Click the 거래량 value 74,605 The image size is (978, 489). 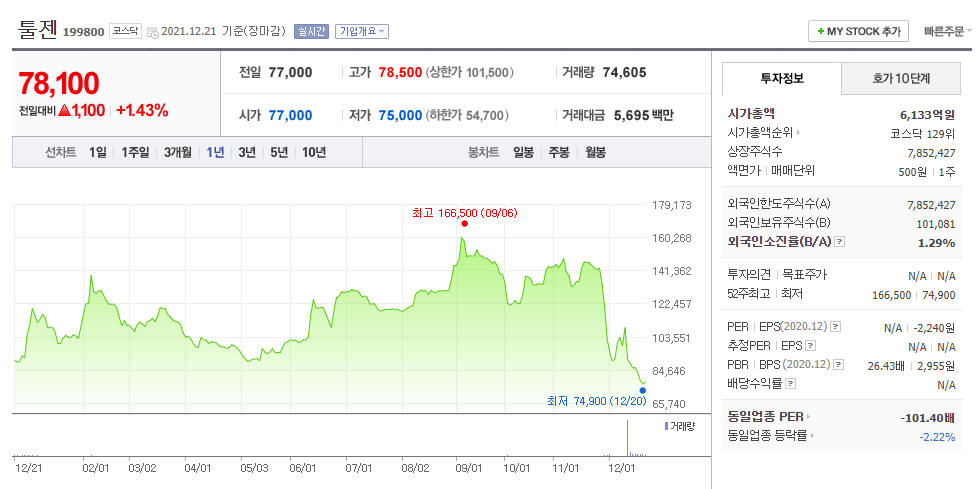click(624, 72)
